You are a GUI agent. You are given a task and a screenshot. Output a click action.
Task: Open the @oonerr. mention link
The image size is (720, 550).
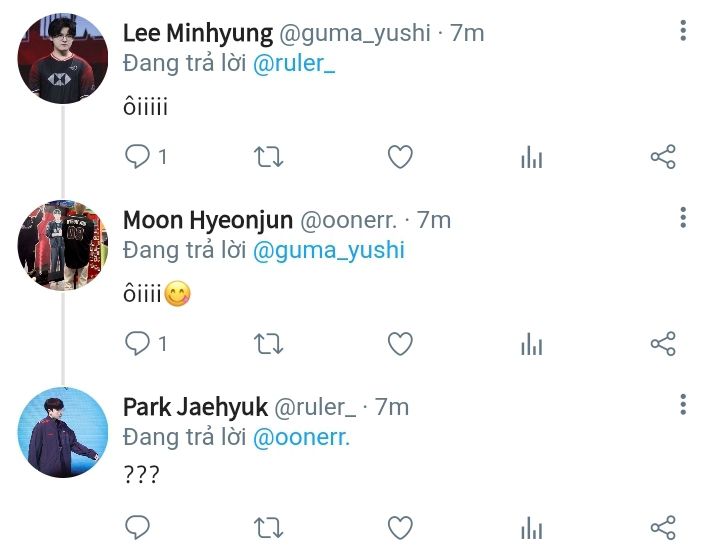coord(301,437)
